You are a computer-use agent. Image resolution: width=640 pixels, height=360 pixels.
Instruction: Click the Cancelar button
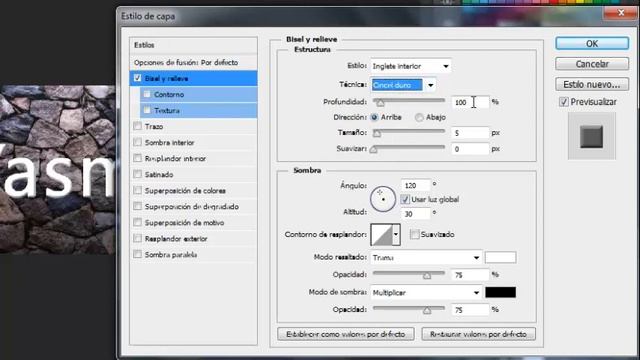coord(592,64)
